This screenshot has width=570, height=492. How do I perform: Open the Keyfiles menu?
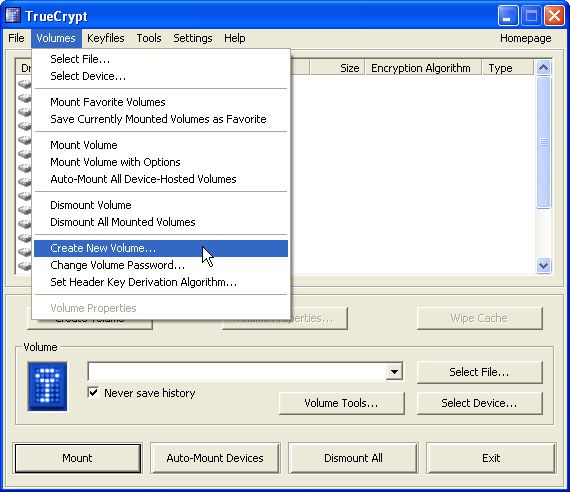106,38
